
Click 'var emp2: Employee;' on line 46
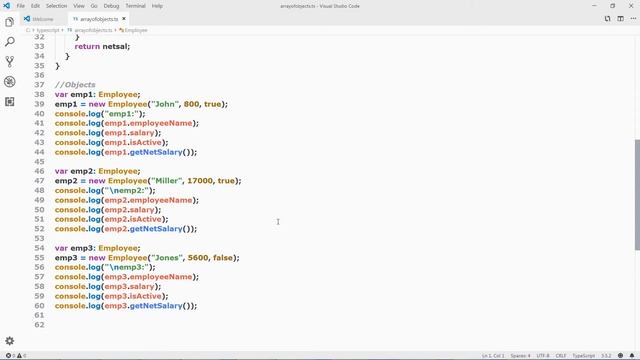98,171
